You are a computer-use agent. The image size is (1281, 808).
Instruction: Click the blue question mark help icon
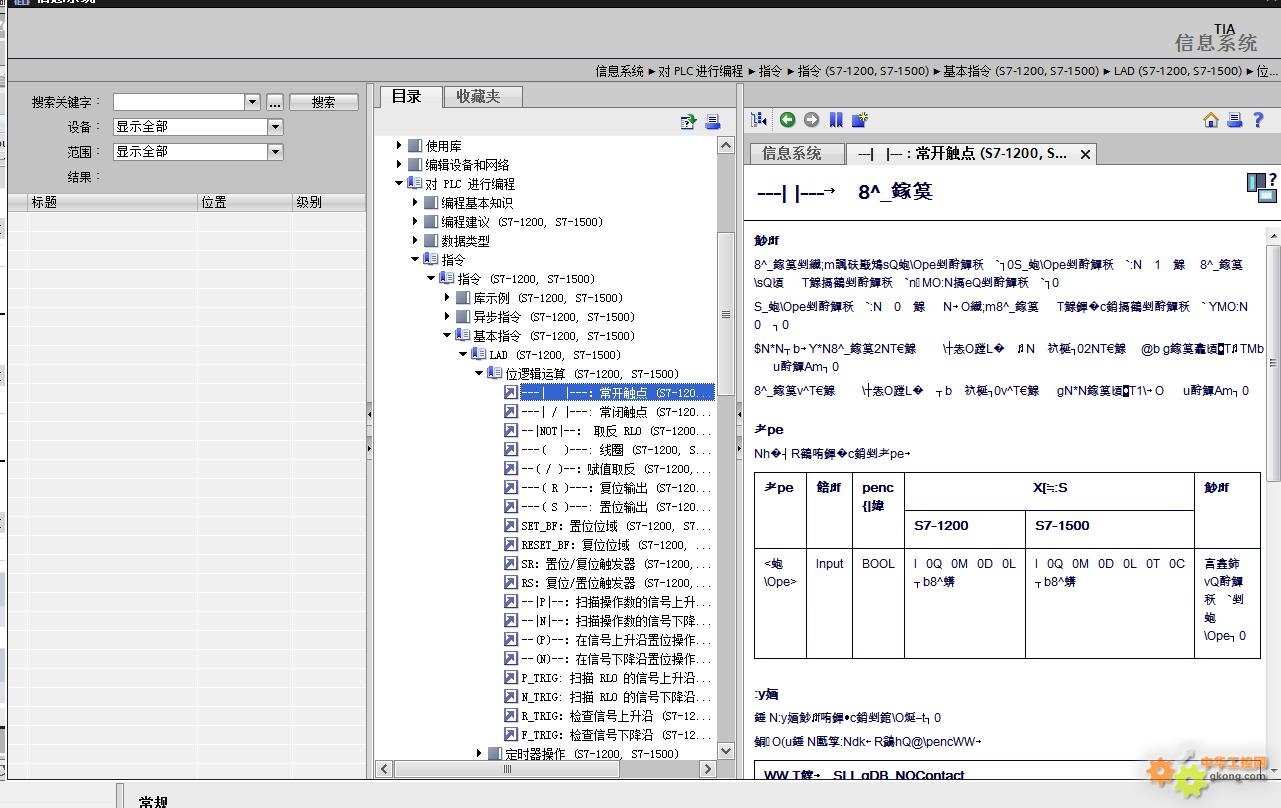coord(1258,120)
